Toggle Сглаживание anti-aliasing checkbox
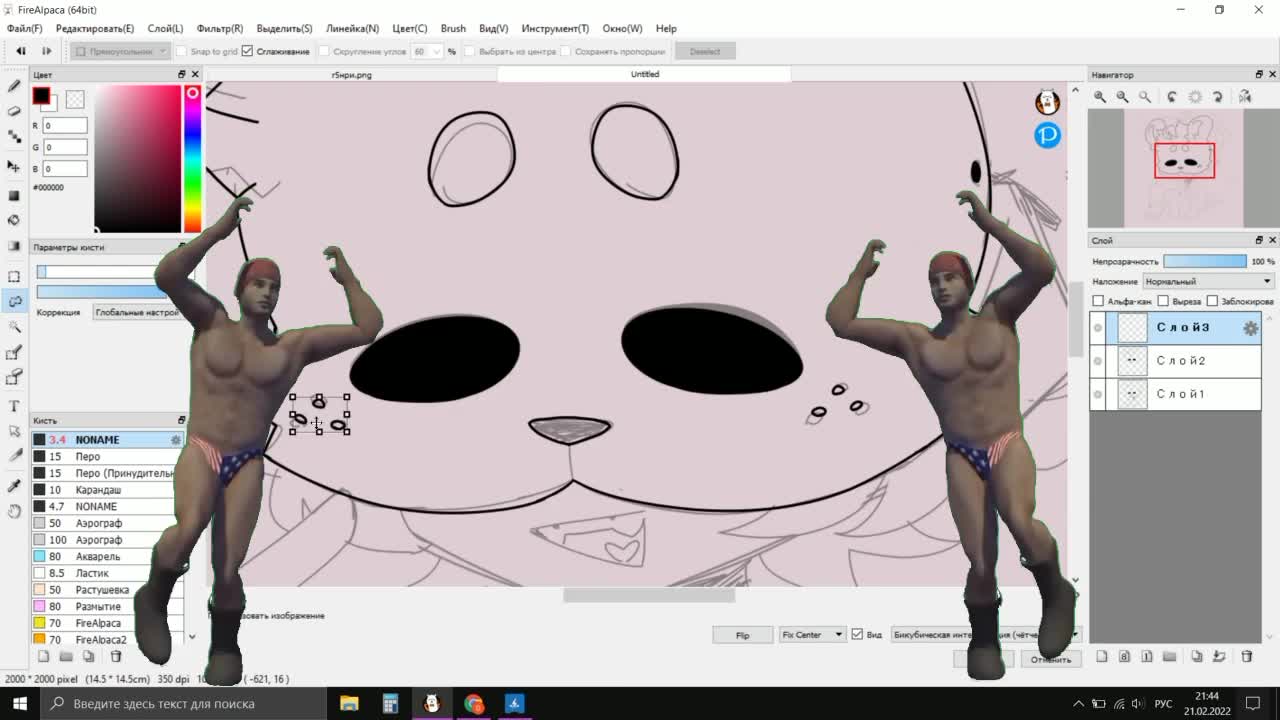Image resolution: width=1280 pixels, height=720 pixels. (x=247, y=51)
